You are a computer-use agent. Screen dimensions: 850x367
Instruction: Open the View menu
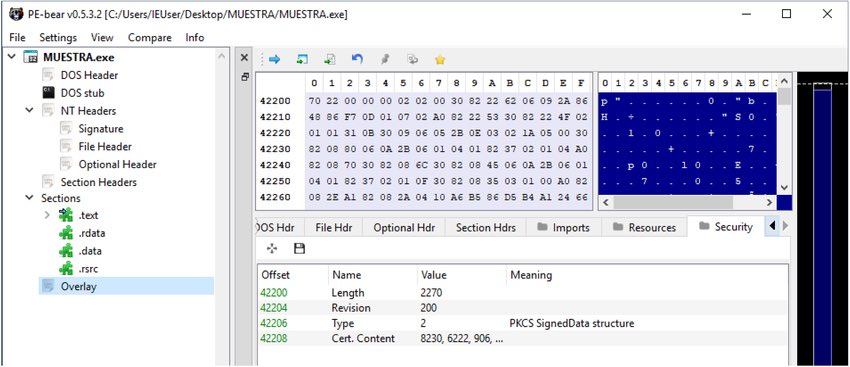coord(102,37)
